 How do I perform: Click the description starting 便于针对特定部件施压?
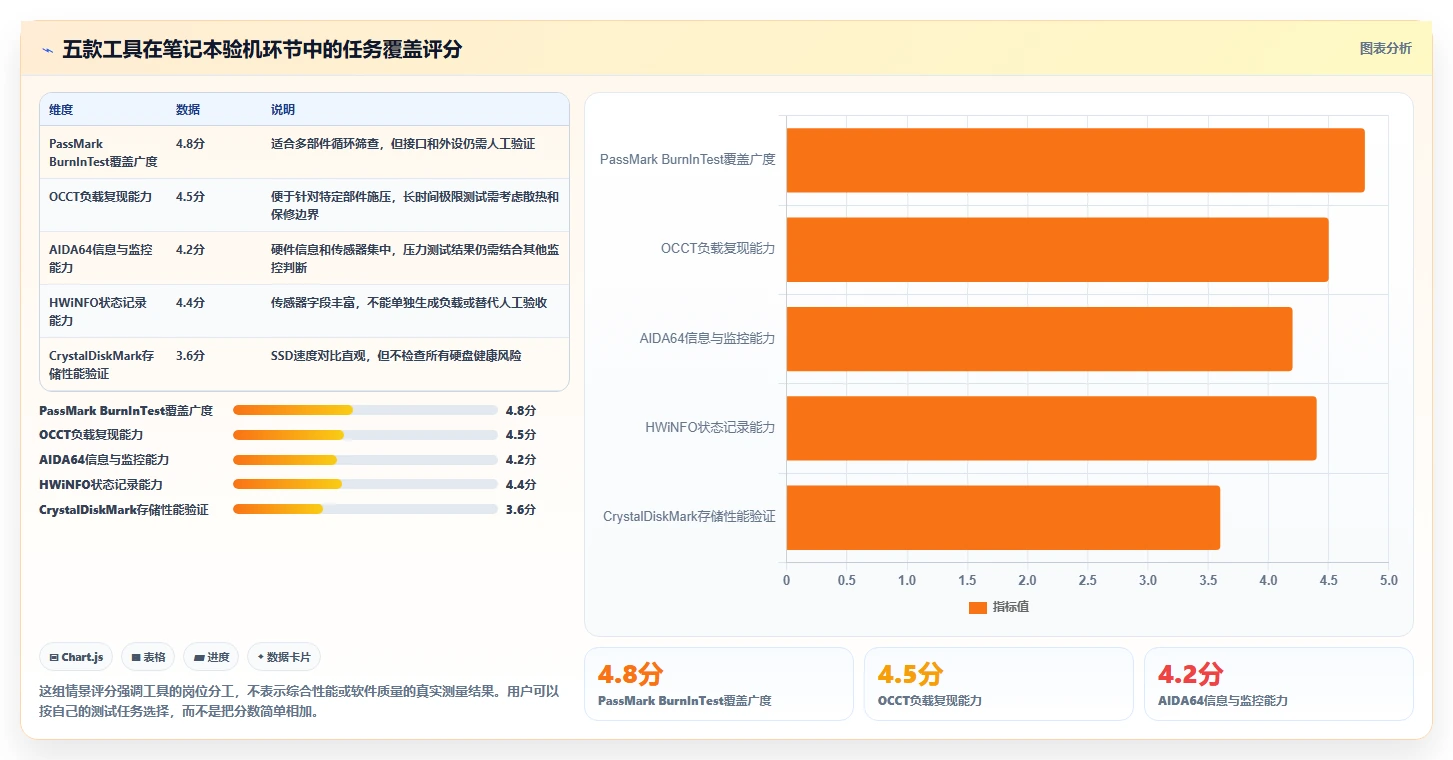pyautogui.click(x=415, y=205)
